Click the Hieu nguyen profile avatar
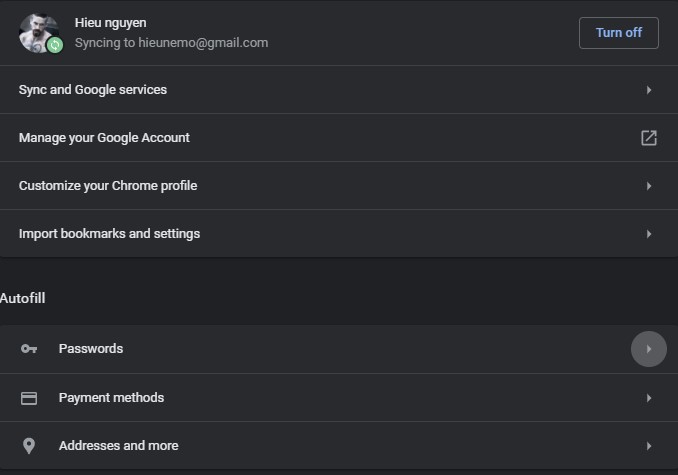This screenshot has height=475, width=678. 37,32
